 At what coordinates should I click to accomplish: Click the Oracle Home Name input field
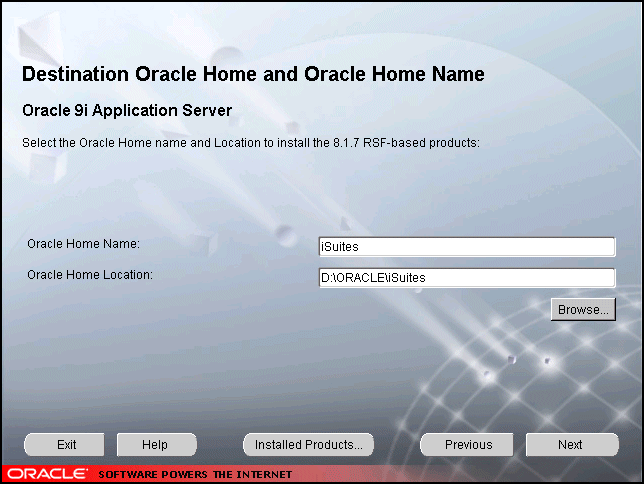(x=467, y=247)
